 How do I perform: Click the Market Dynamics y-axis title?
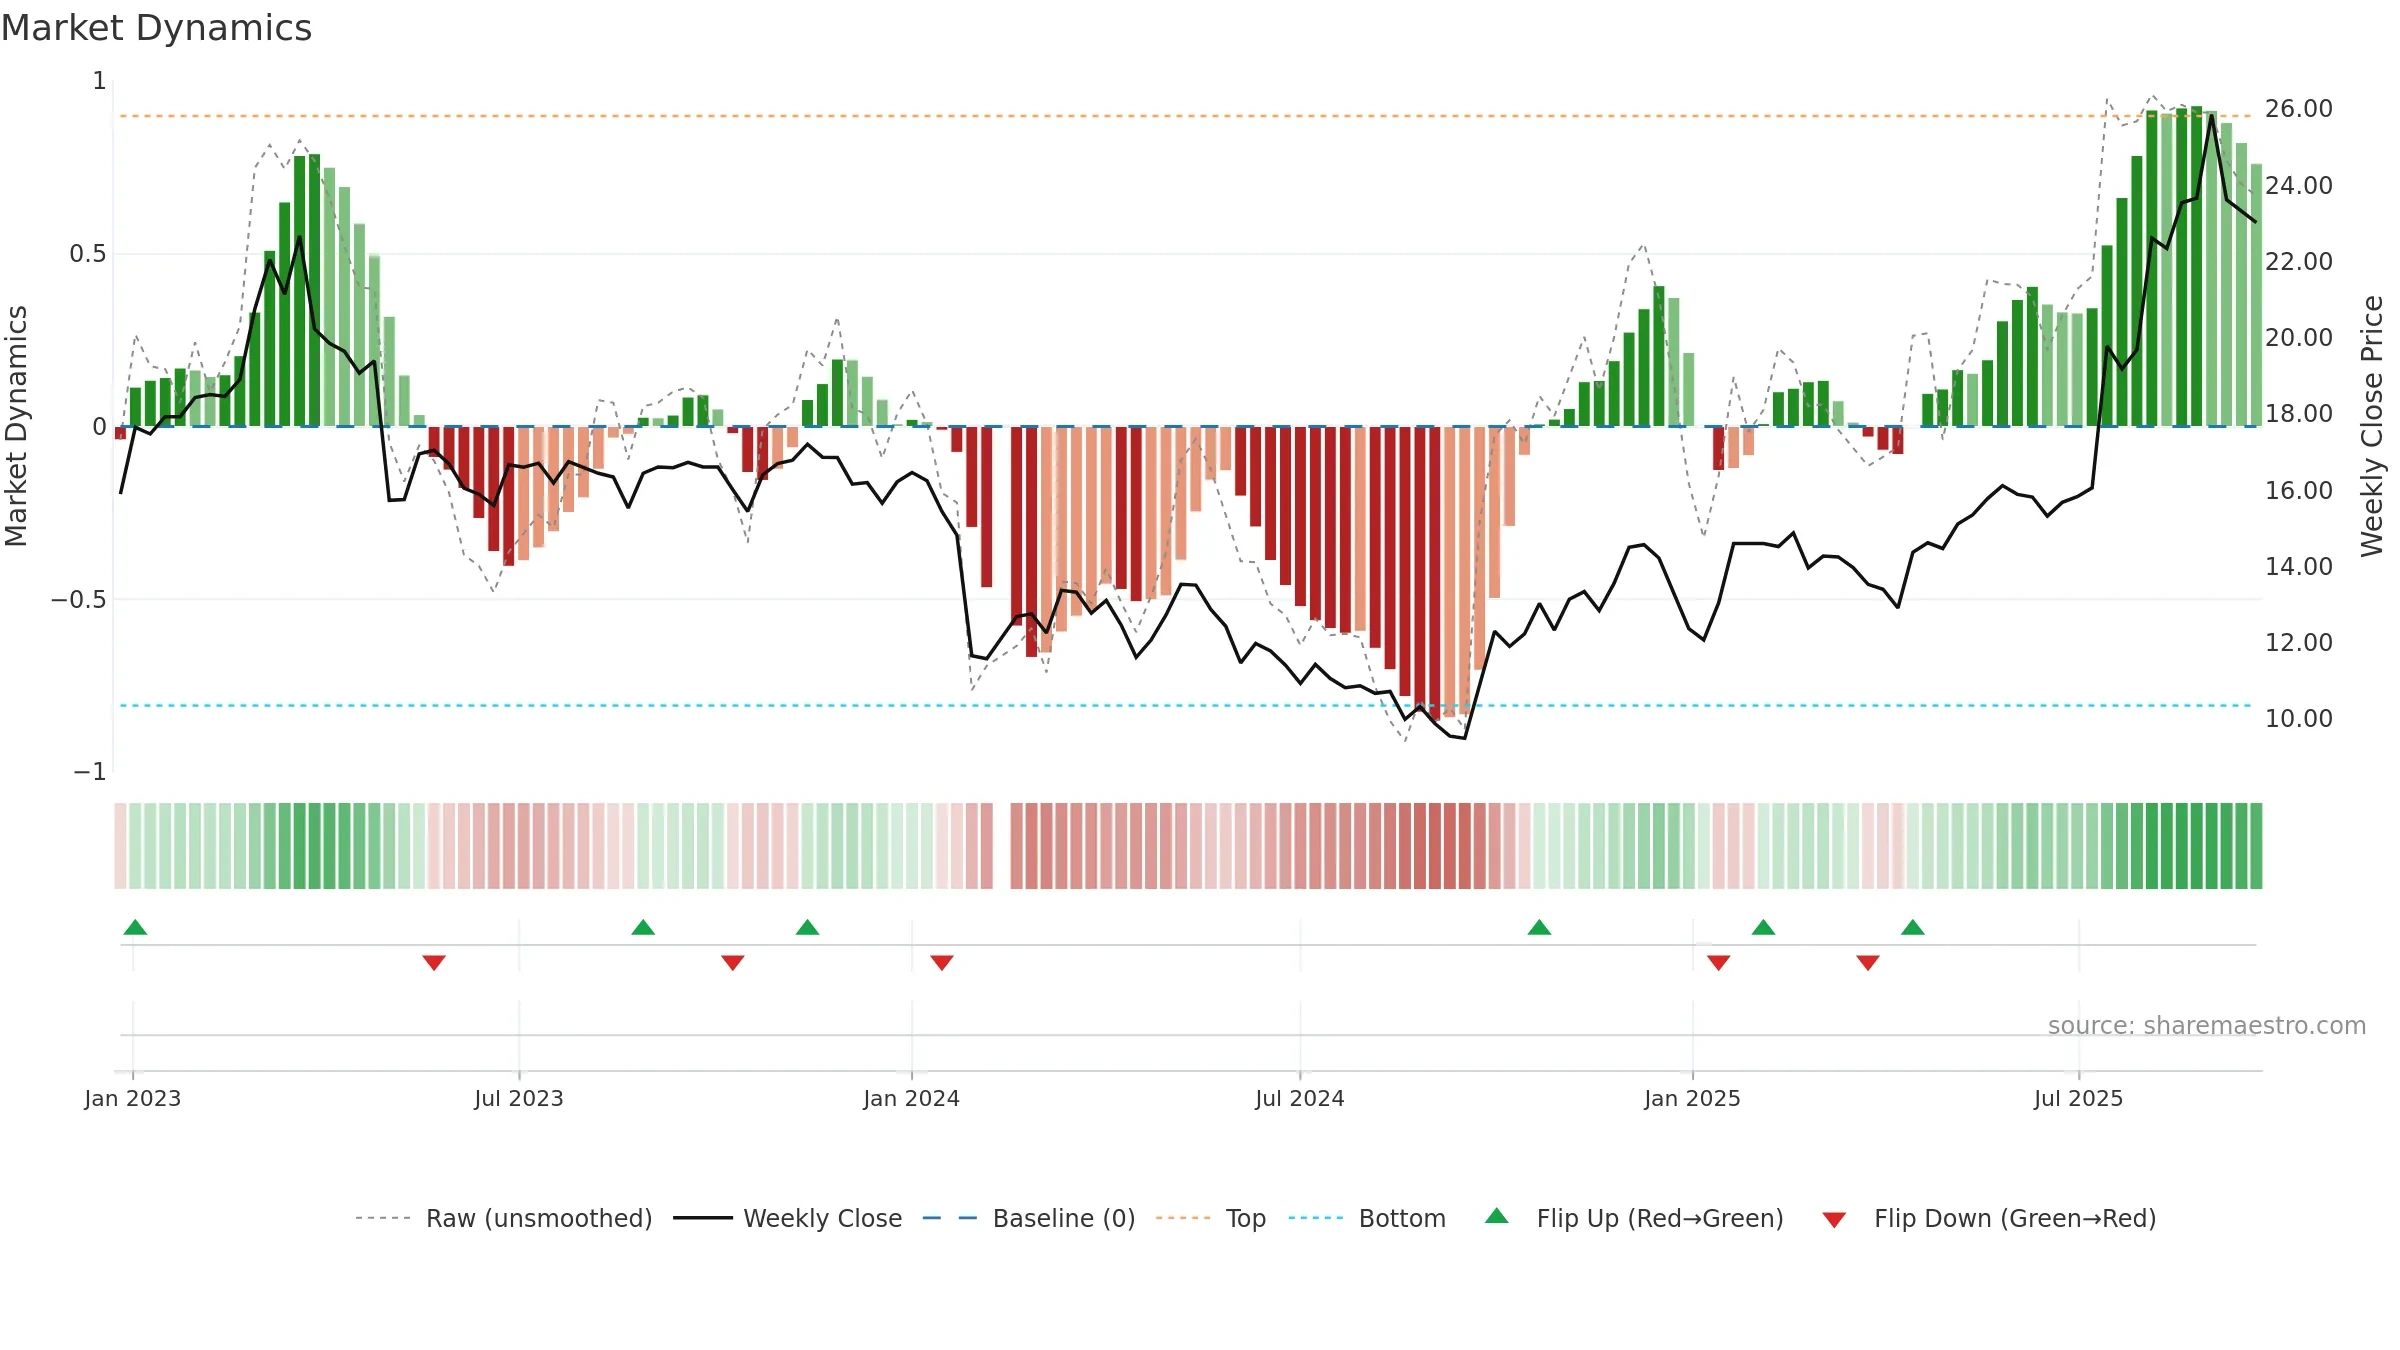[x=16, y=426]
